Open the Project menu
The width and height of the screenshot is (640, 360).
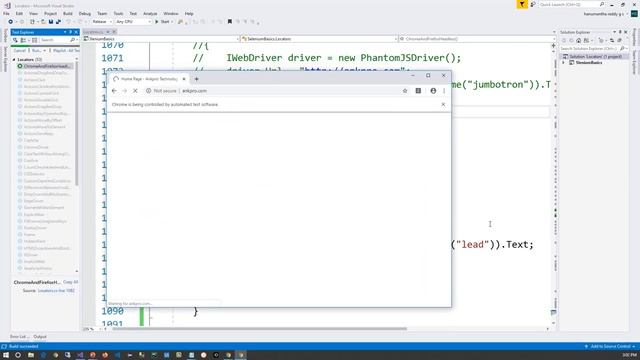(51, 13)
